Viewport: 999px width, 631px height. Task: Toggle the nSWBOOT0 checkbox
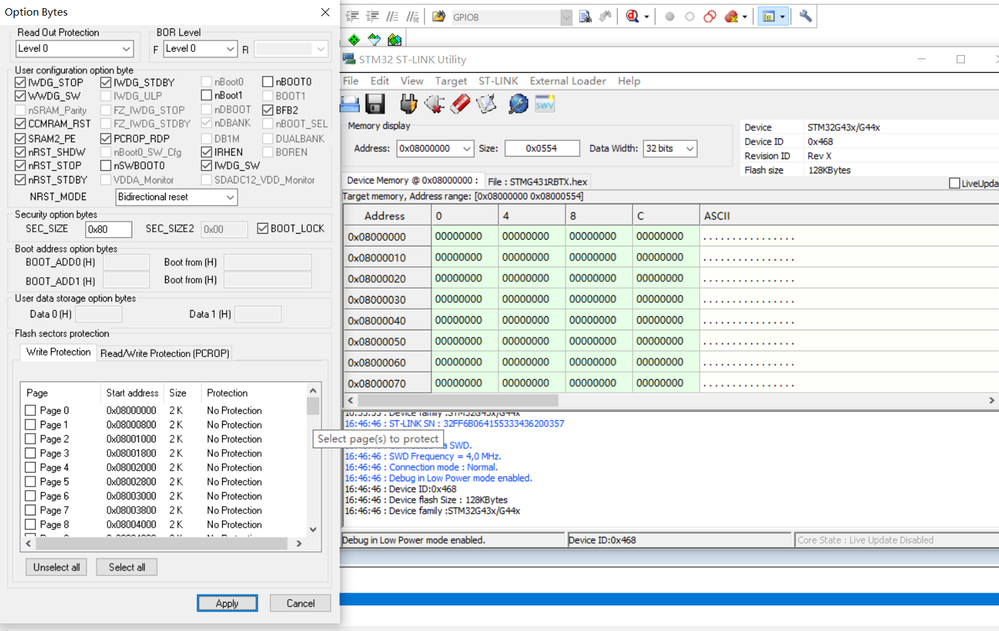tap(106, 166)
